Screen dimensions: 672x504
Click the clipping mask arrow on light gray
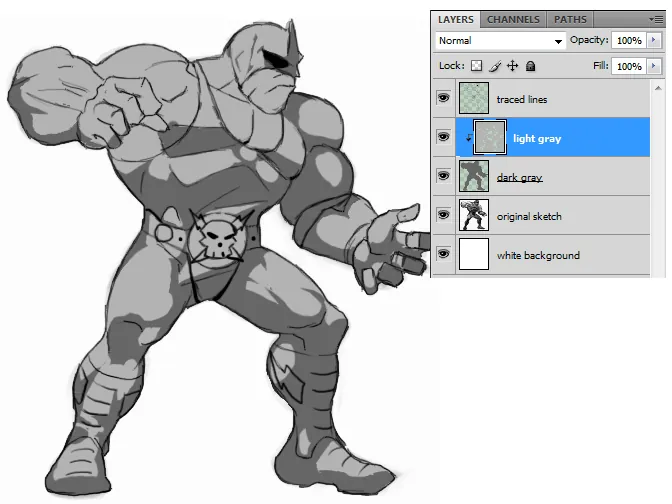point(468,138)
